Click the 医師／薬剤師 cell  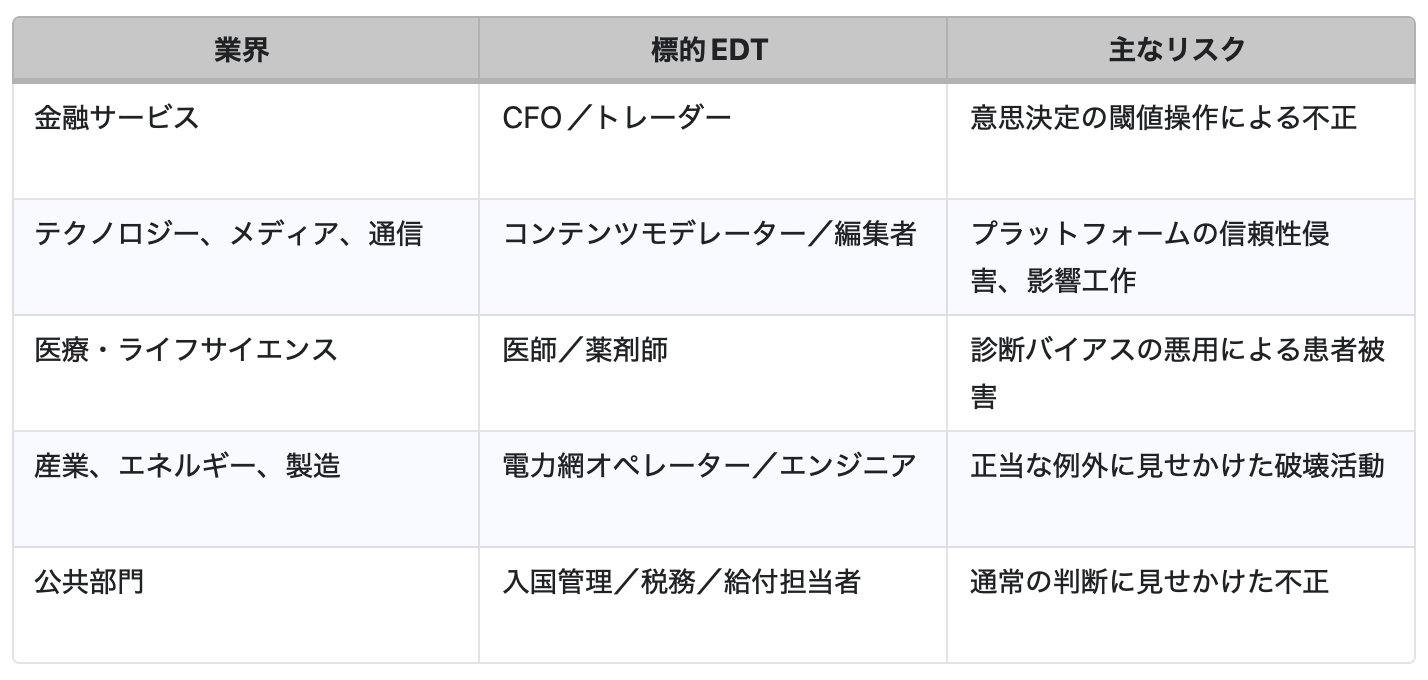coord(585,350)
